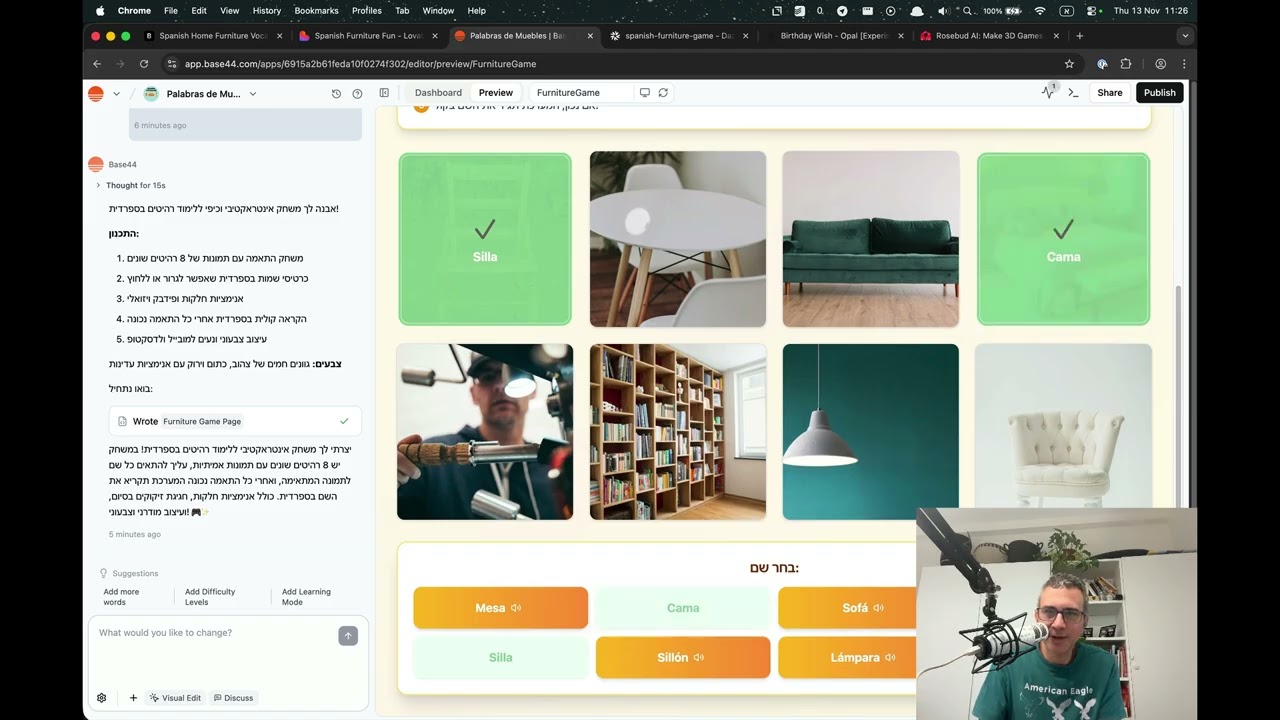Click the matched Silla green tile
Image resolution: width=1280 pixels, height=720 pixels.
pyautogui.click(x=485, y=239)
